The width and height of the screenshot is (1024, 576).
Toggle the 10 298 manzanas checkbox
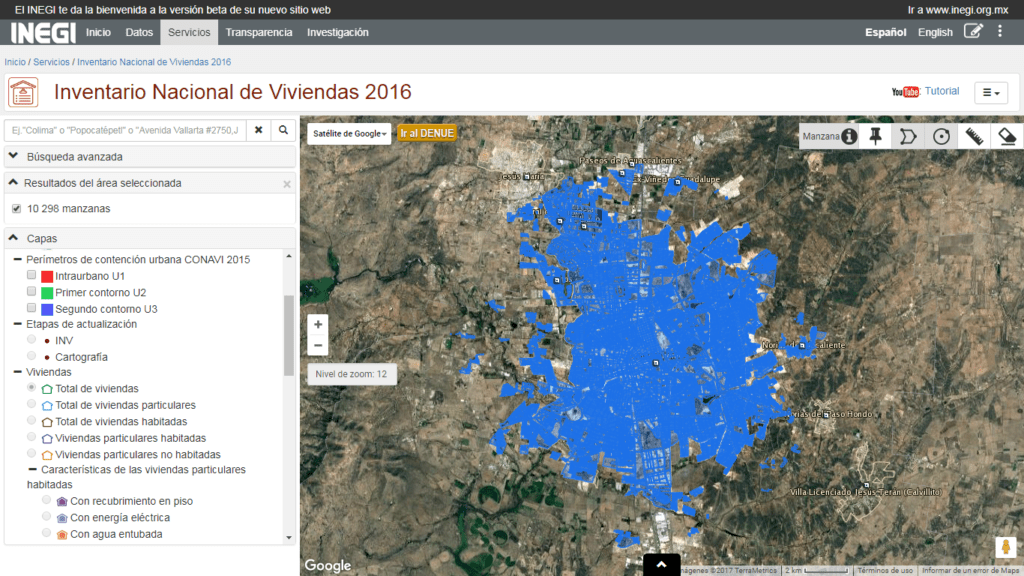click(16, 209)
